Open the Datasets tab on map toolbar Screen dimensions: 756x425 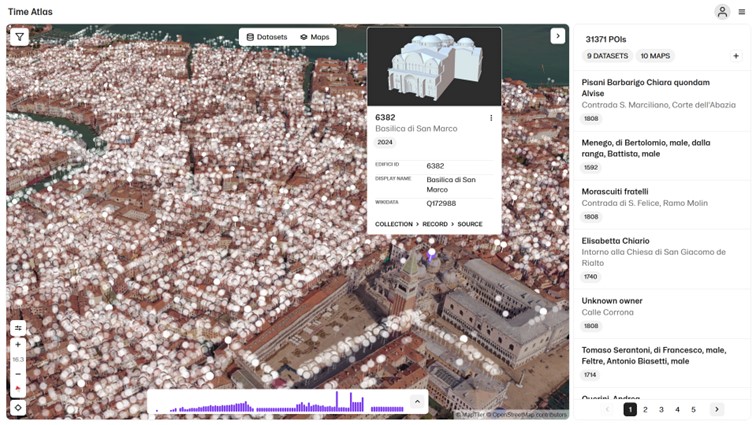(x=266, y=37)
